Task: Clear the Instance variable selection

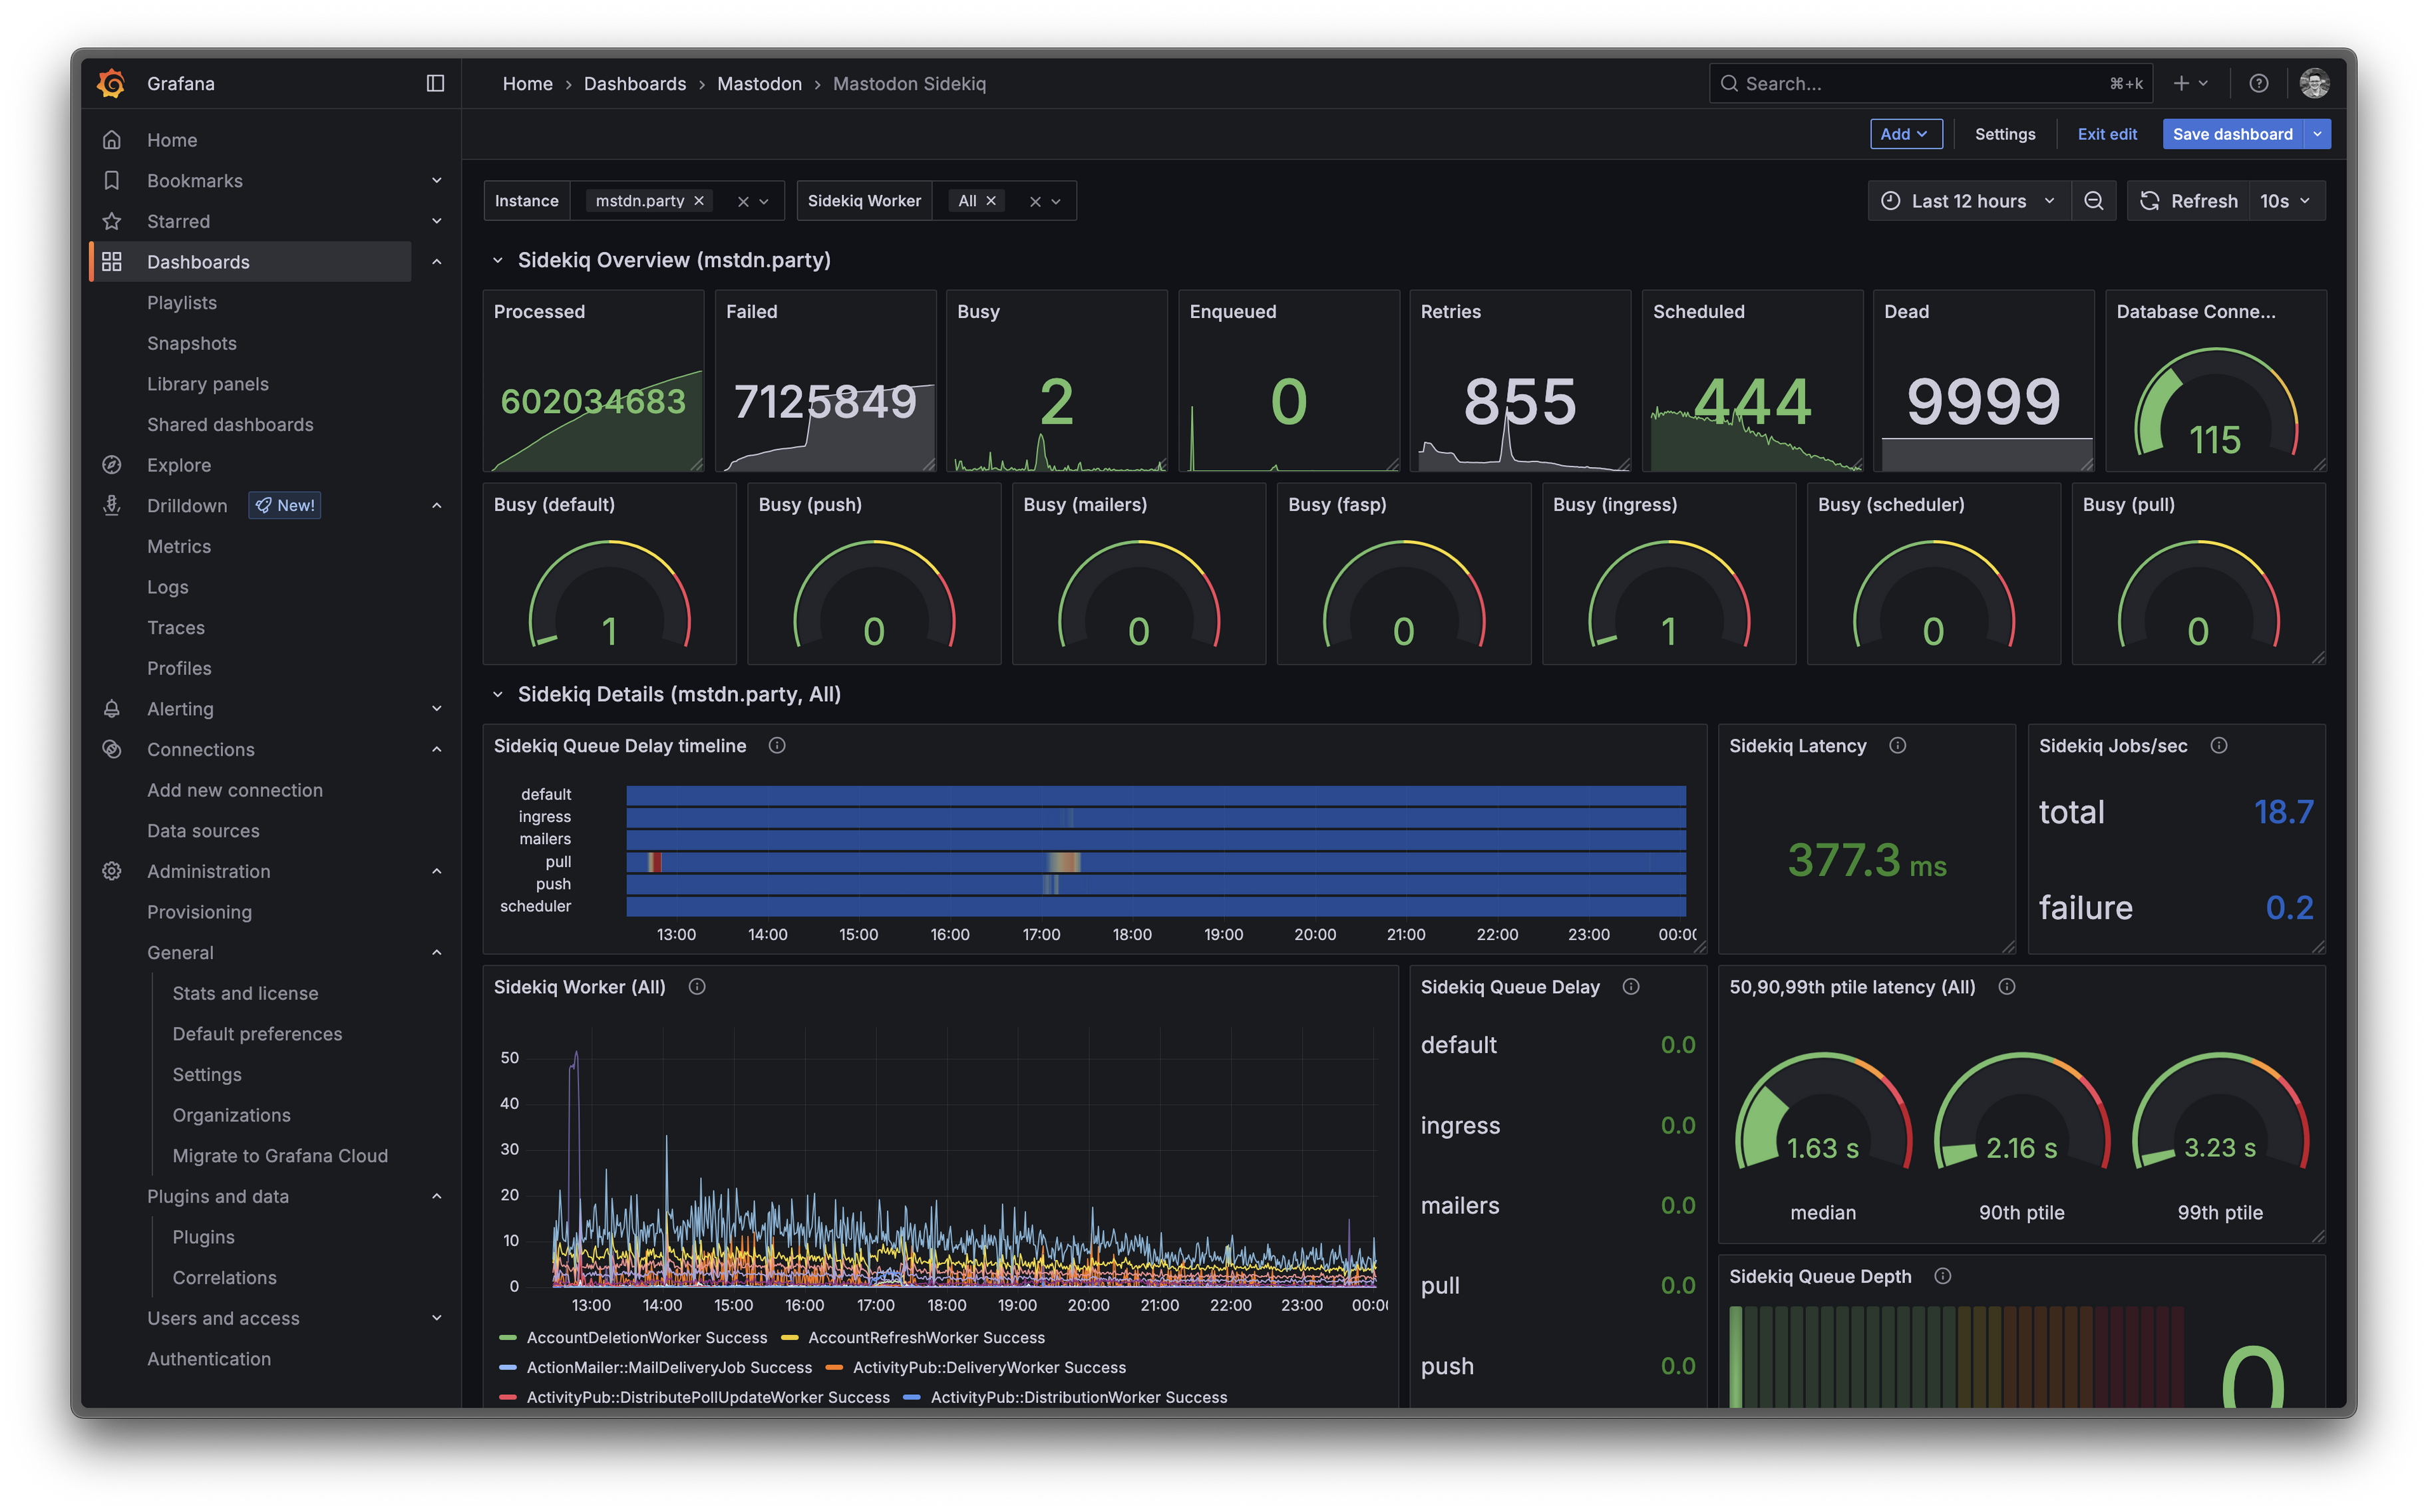Action: coord(743,201)
